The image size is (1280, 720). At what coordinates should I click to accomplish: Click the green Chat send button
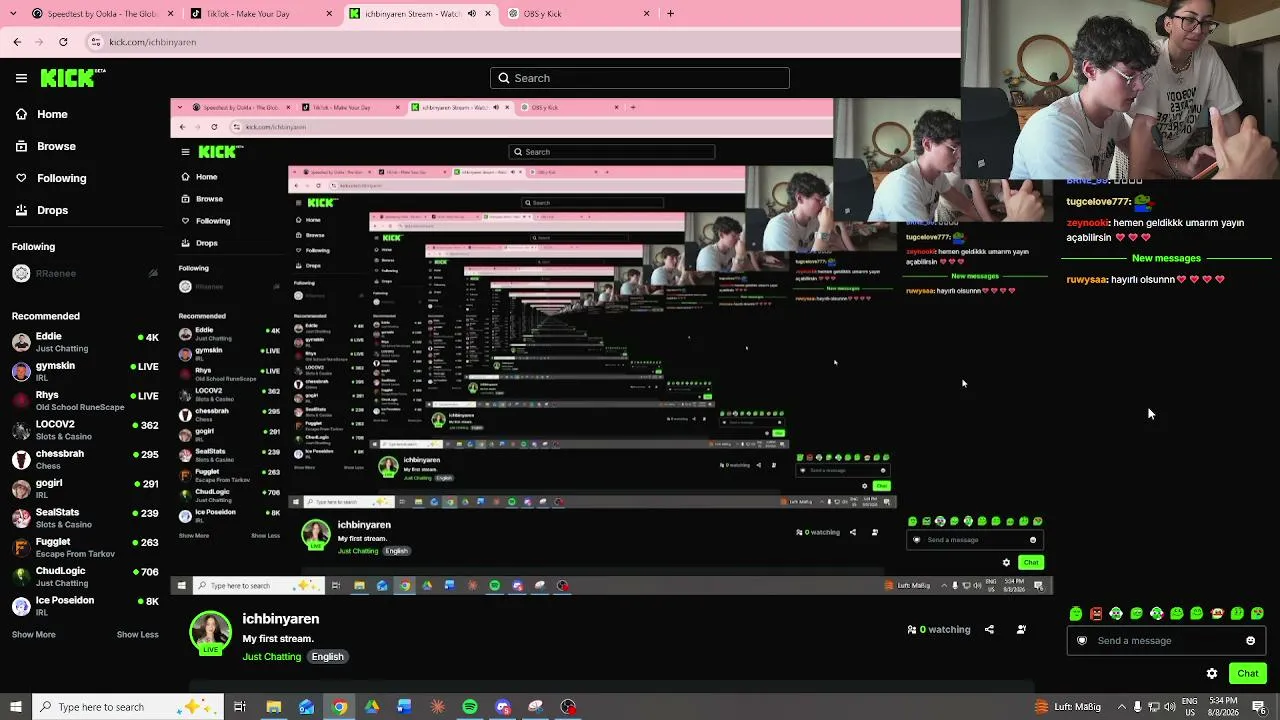click(x=1247, y=674)
